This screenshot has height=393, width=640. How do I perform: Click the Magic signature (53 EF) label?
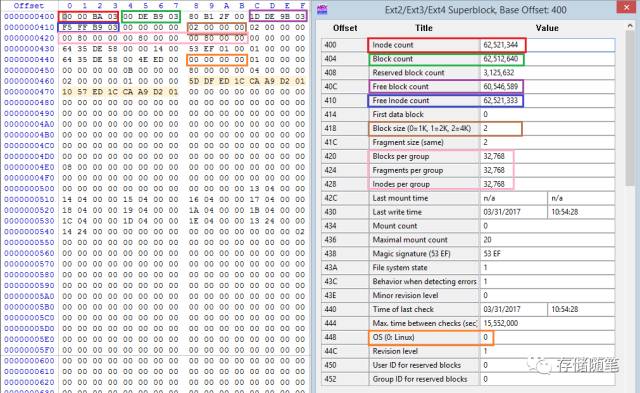[x=411, y=253]
